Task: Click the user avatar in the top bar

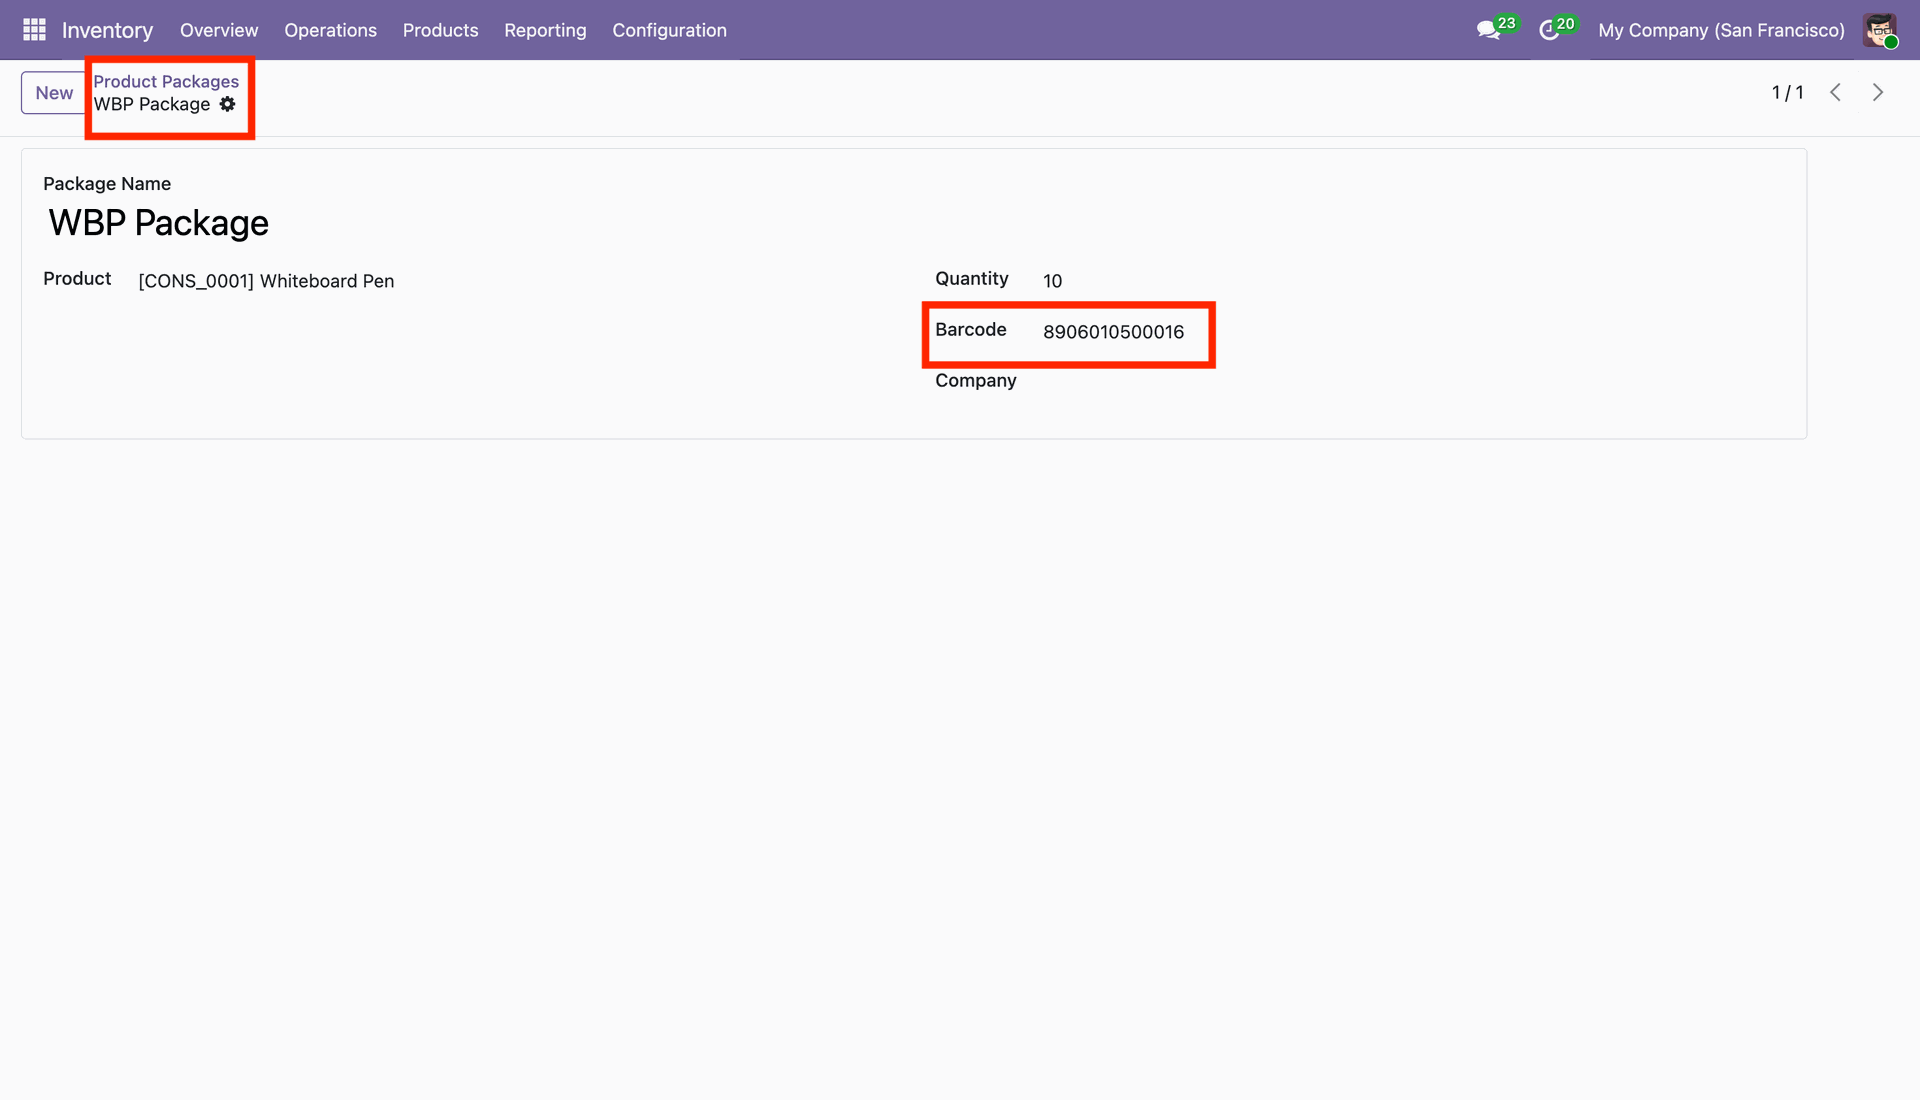Action: [x=1880, y=30]
